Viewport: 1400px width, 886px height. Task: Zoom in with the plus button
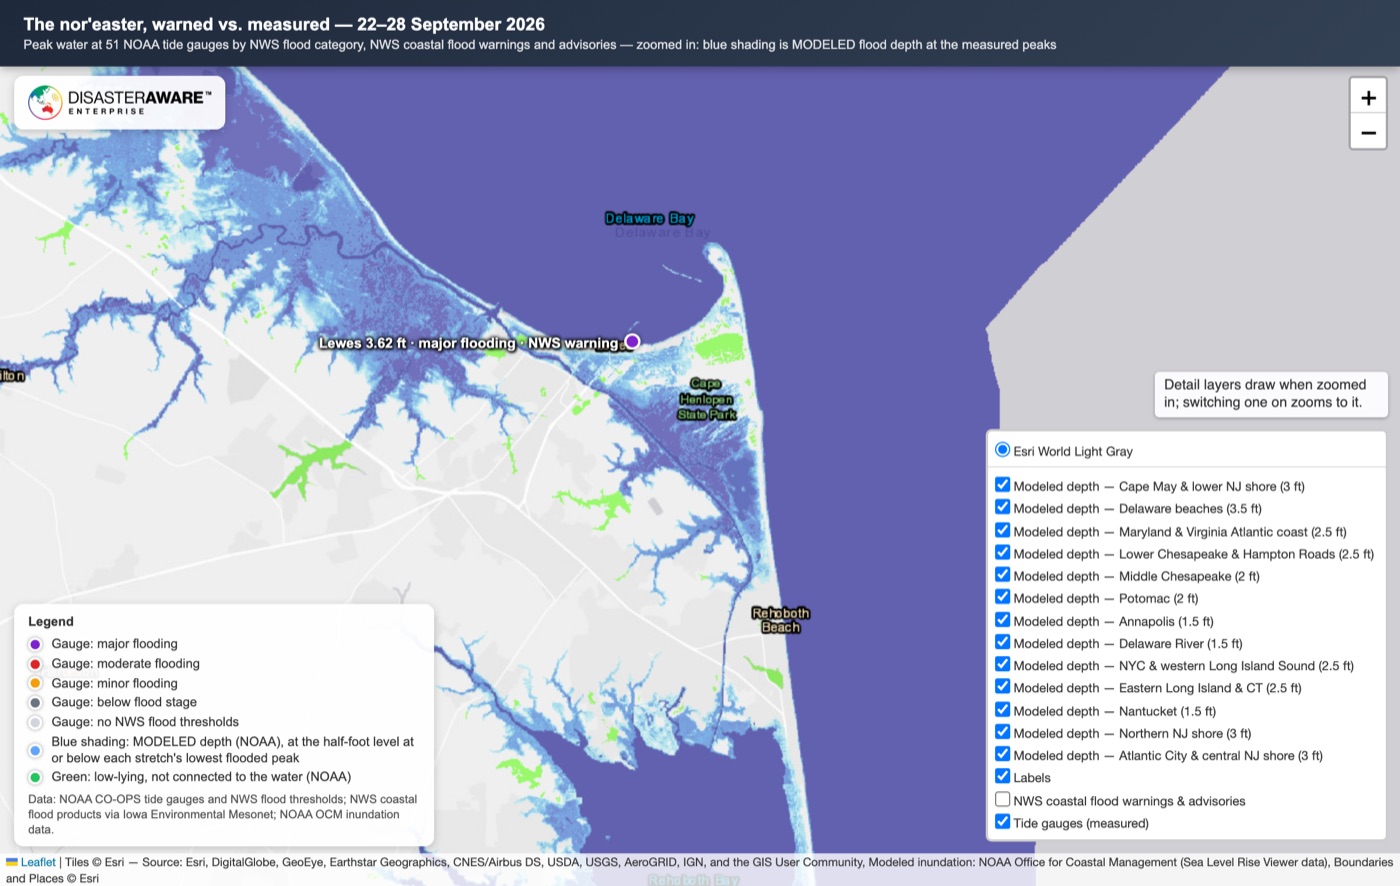(1368, 97)
